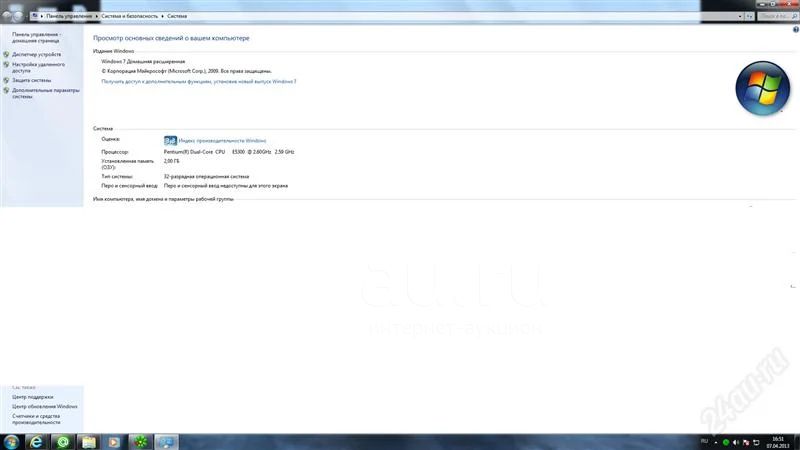Click the Windows 7 Домашняя расширенная edition text
Image resolution: width=800 pixels, height=450 pixels.
coord(143,61)
